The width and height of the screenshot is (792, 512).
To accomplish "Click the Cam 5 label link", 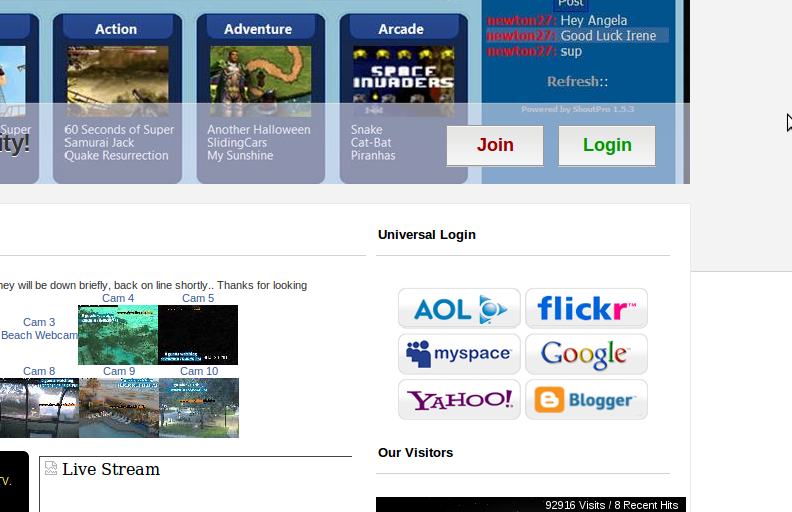I will 198,298.
